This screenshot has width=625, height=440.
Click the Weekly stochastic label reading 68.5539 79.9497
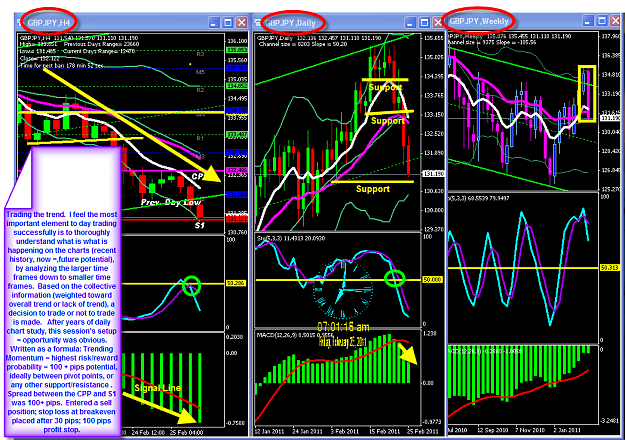pos(479,198)
